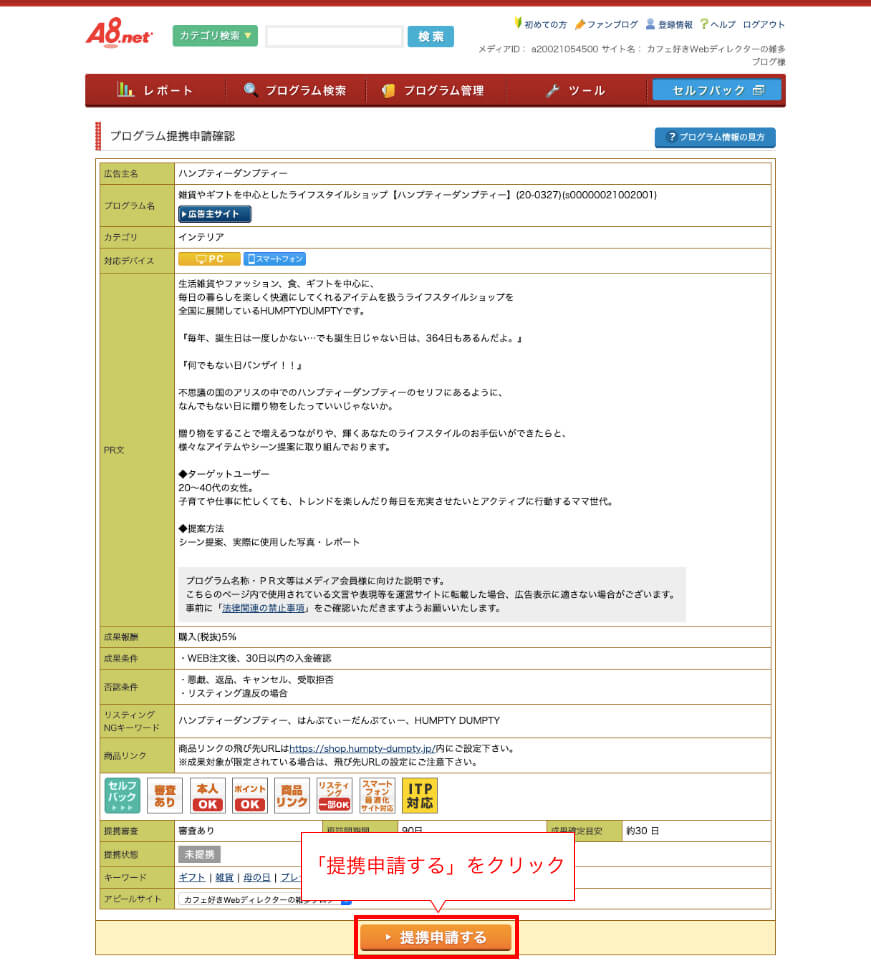Click the プログラム提携申請確認 page heading
Viewport: 871px width, 972px height.
(x=172, y=136)
